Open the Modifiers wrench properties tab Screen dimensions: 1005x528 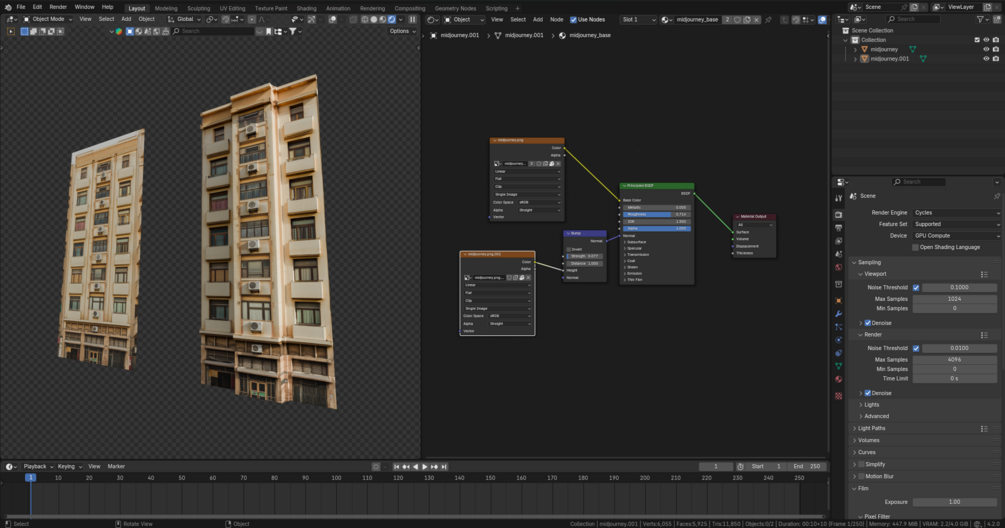point(839,314)
